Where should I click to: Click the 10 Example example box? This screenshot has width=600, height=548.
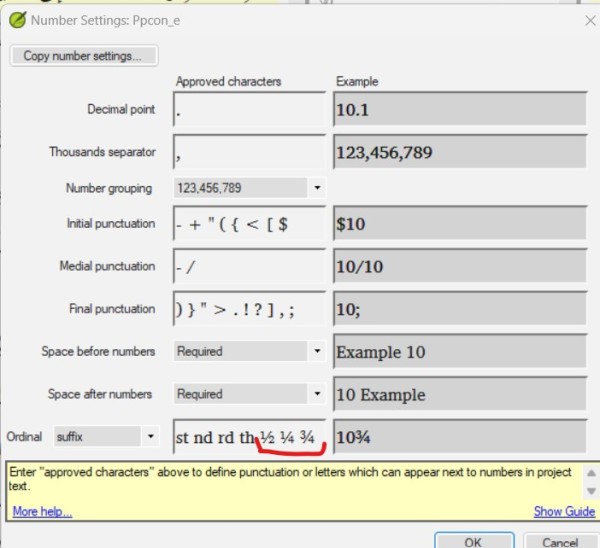pos(460,394)
